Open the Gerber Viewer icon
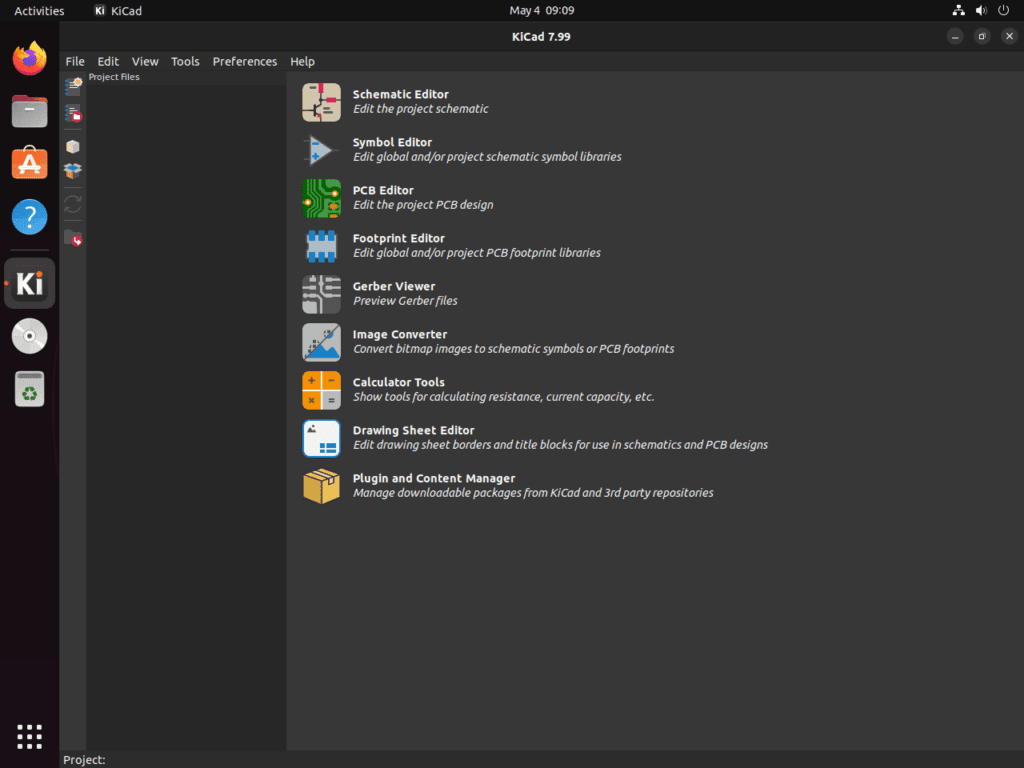 point(321,294)
